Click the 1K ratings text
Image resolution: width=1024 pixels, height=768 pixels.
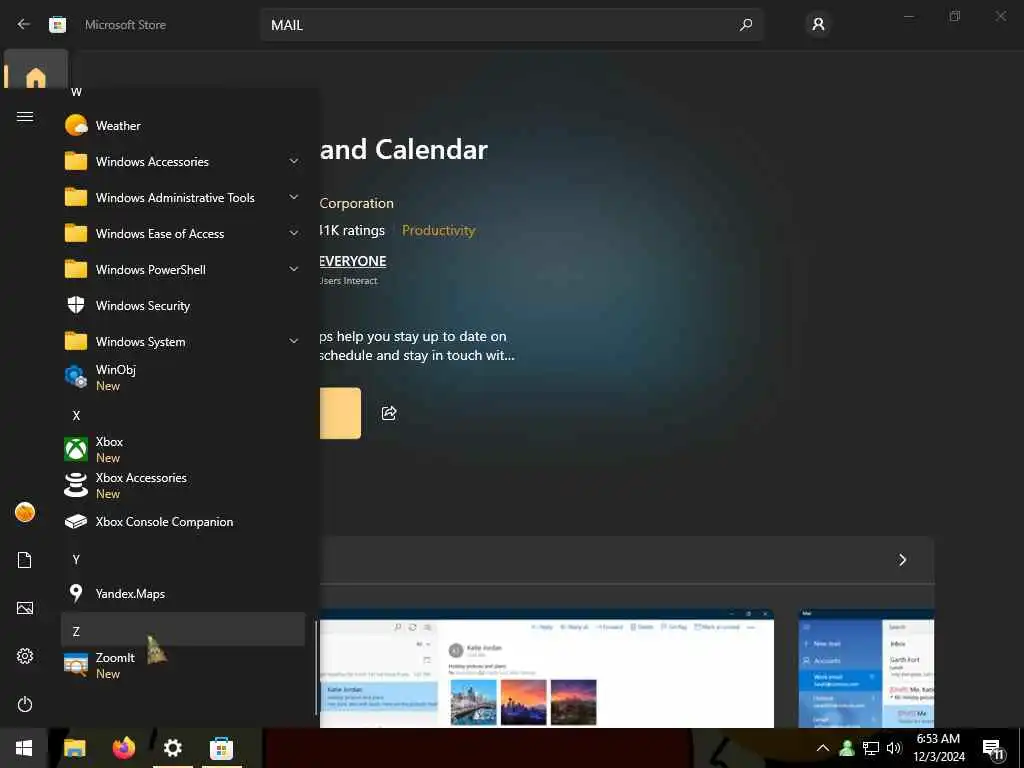click(x=353, y=231)
